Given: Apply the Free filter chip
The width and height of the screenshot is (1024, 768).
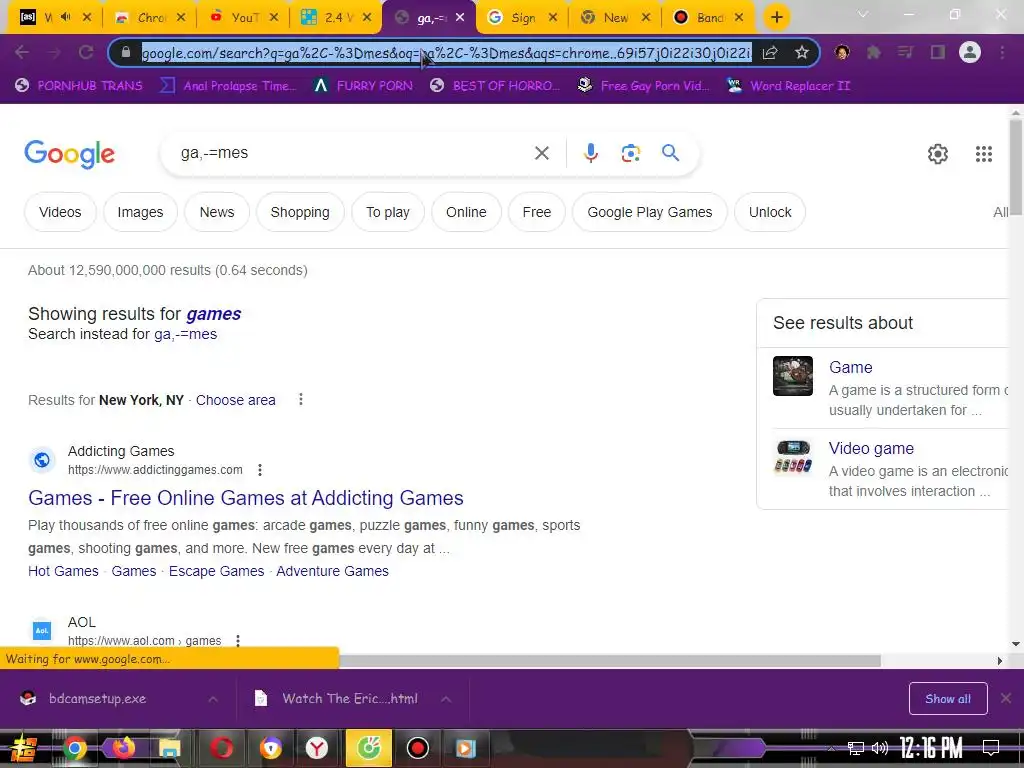Looking at the screenshot, I should [537, 212].
